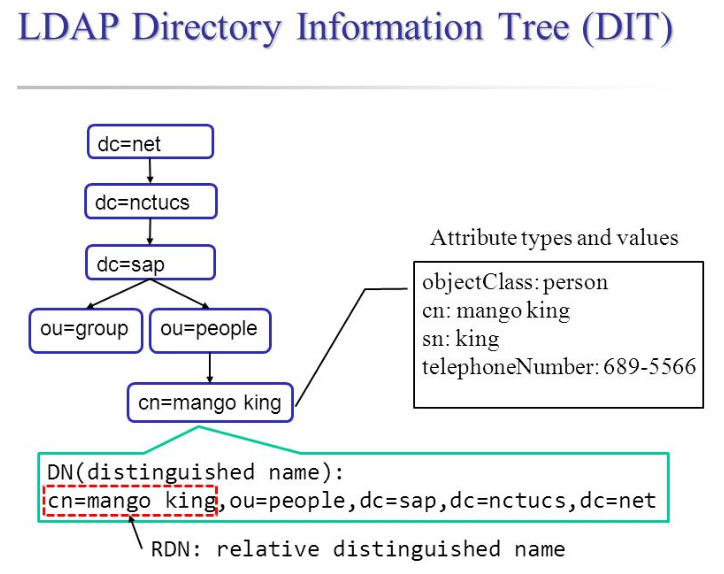Click the telephoneNumber 689-5566 attribute line
Viewport: 724px width, 574px height.
click(559, 367)
